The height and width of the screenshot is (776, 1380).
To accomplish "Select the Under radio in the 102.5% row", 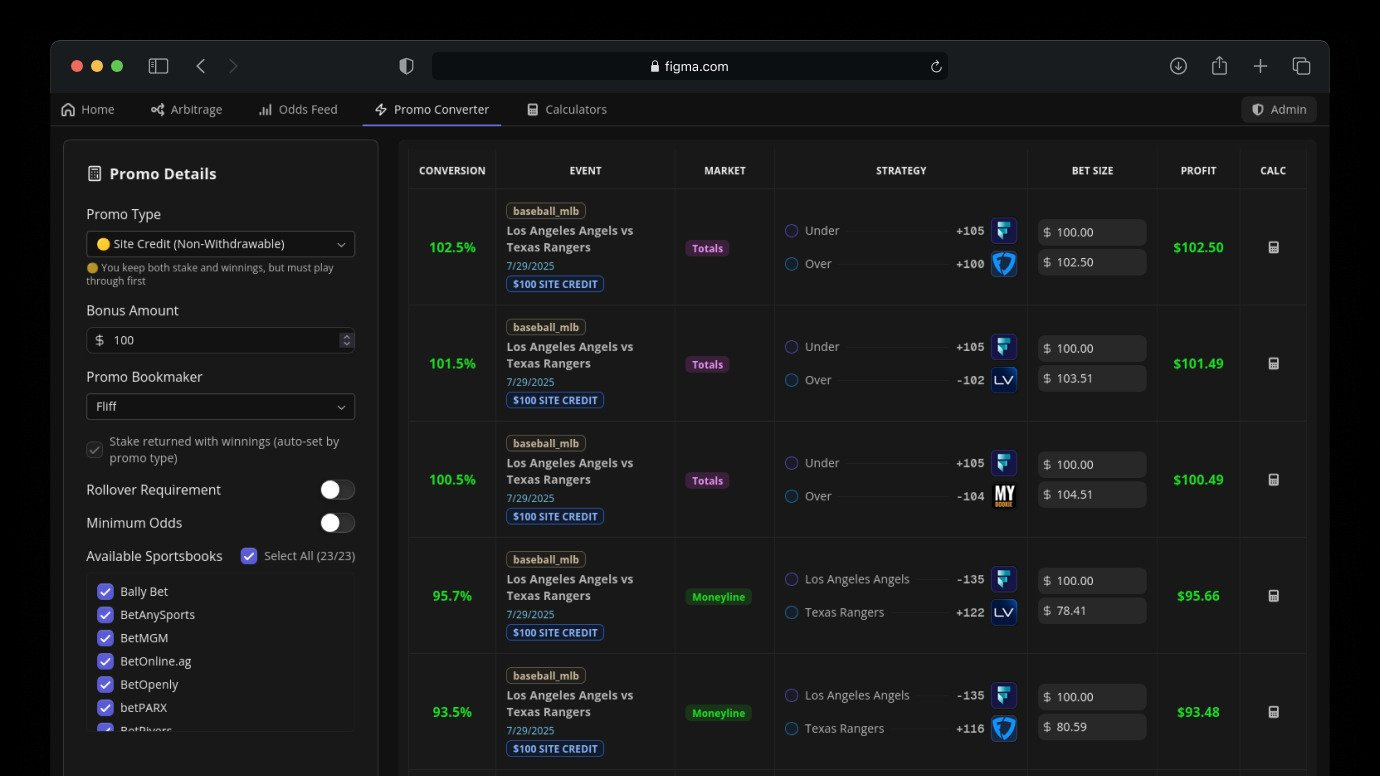I will click(791, 231).
